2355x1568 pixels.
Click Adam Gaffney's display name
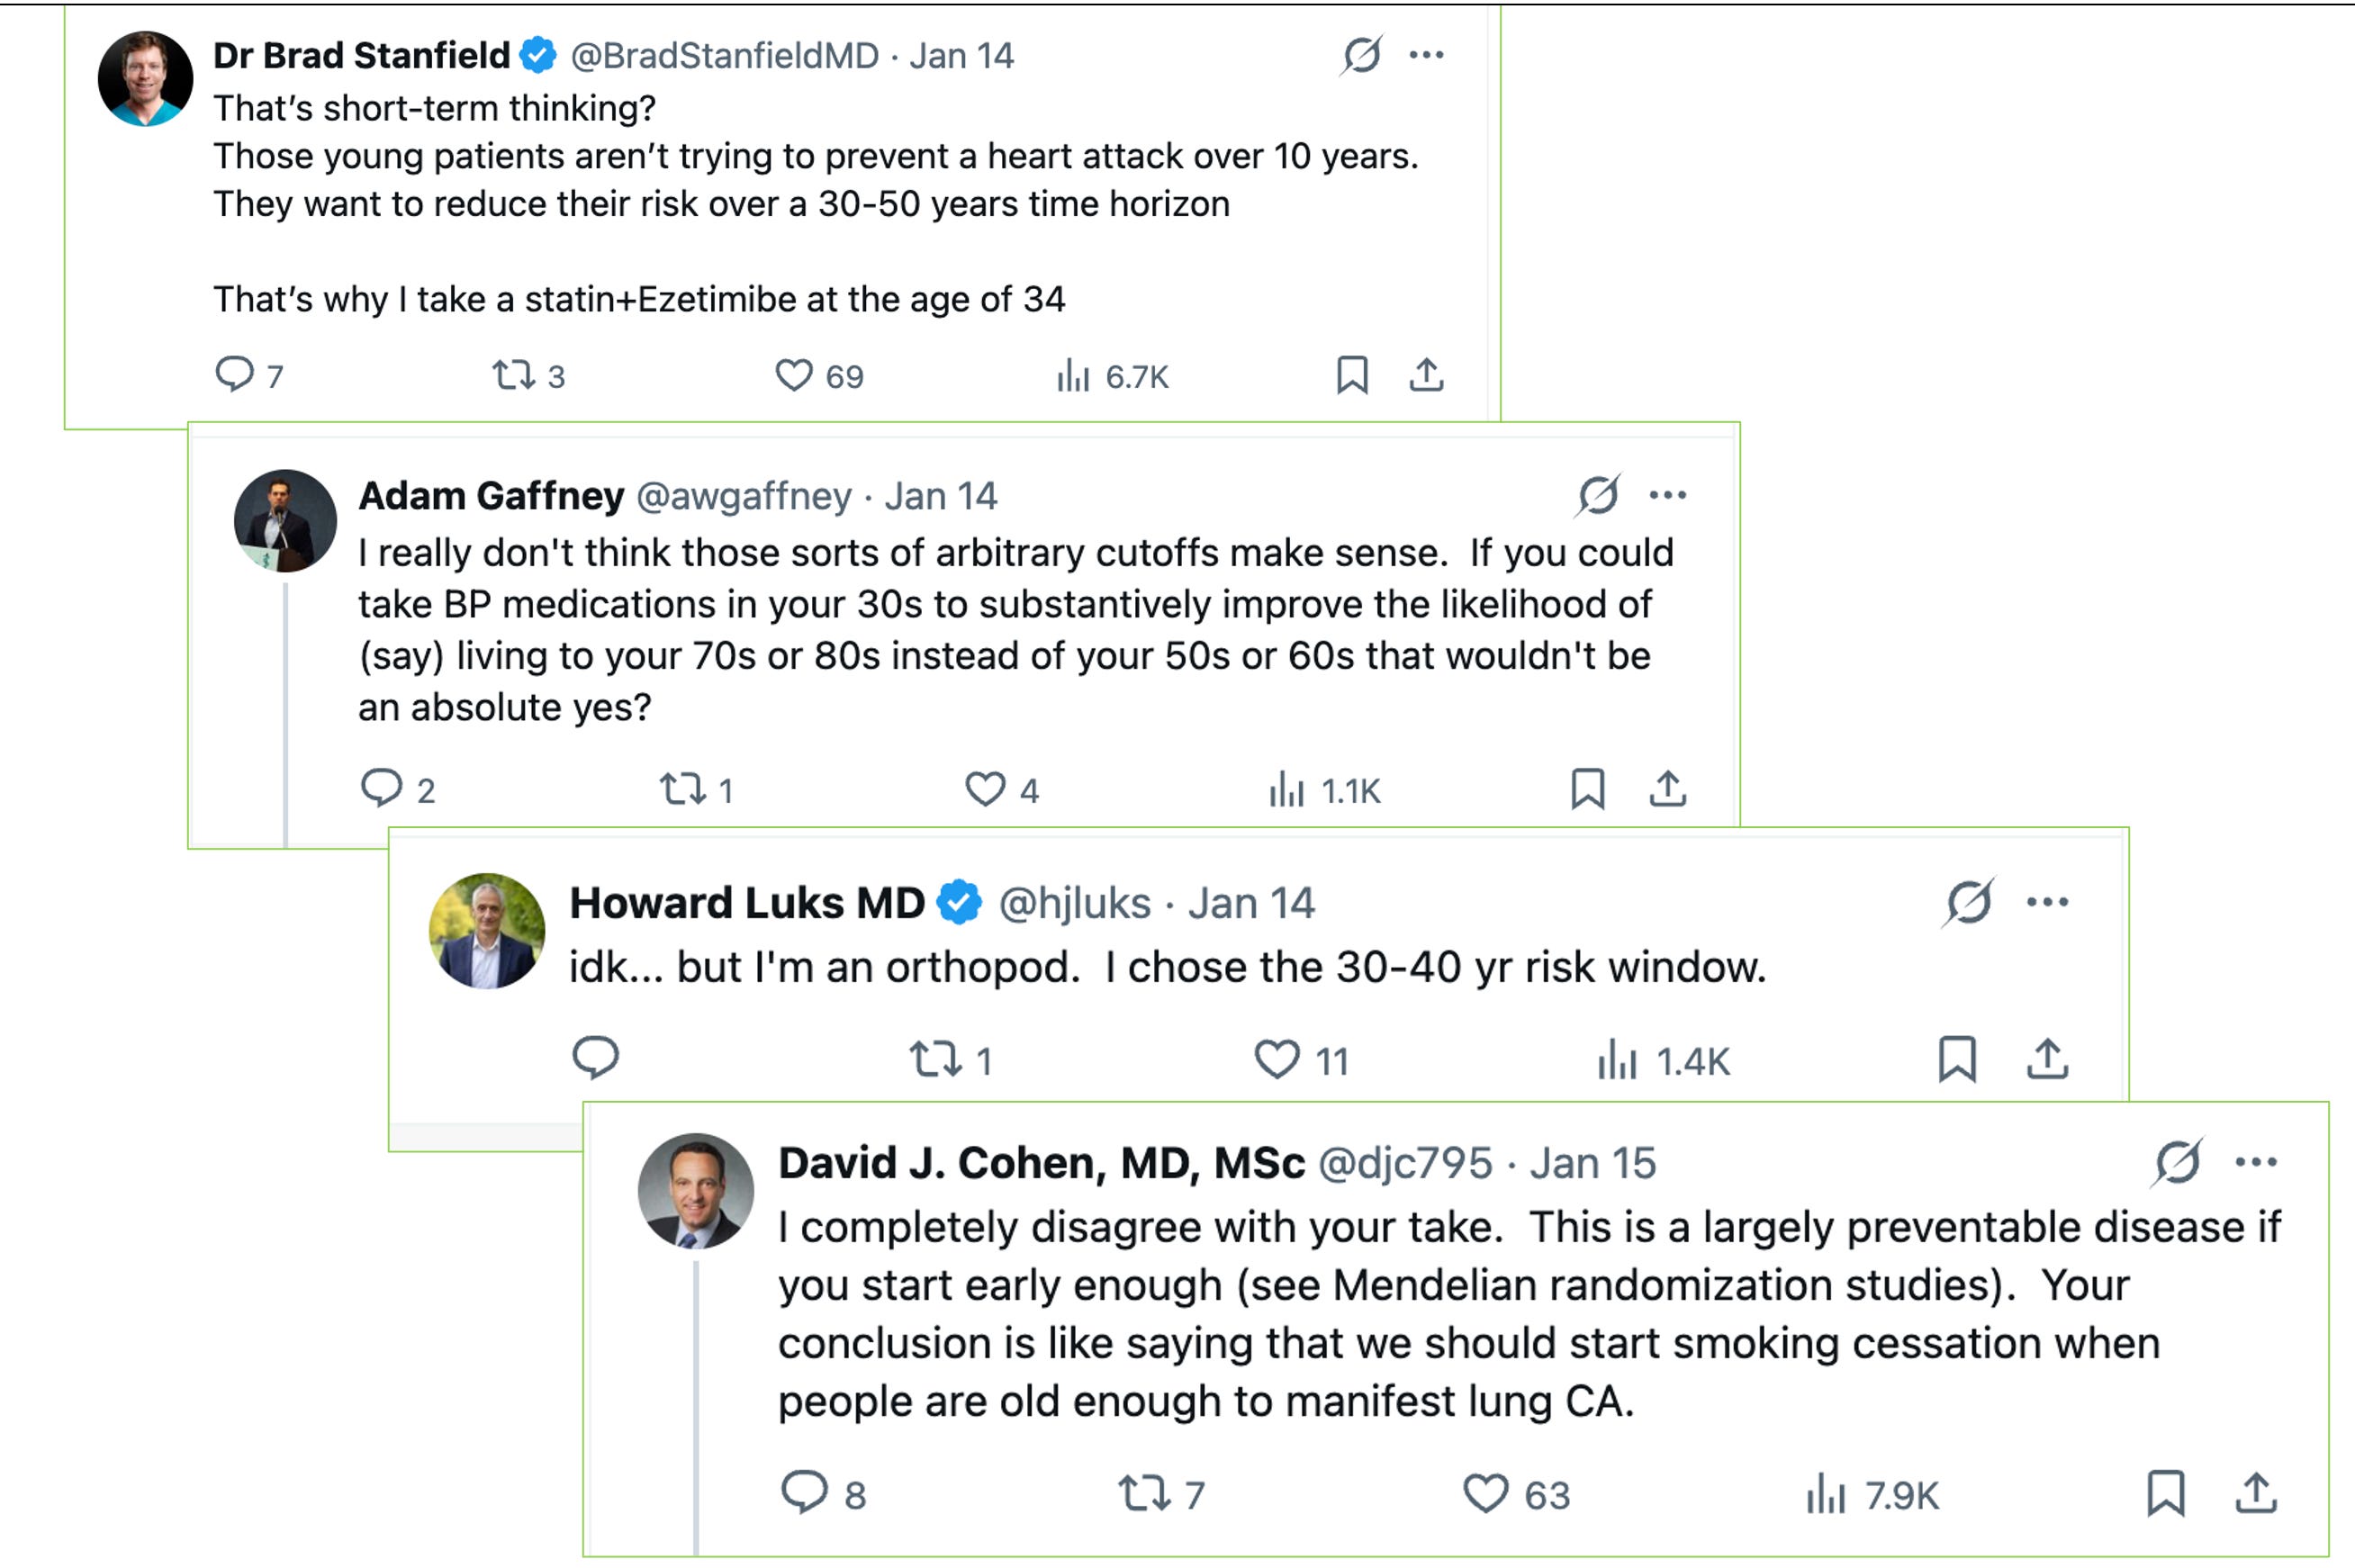[491, 496]
